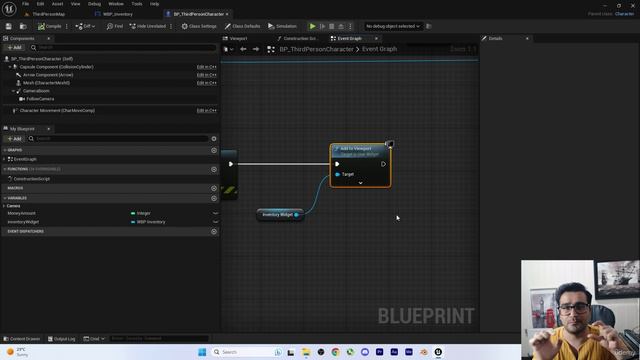Screen dimensions: 640x360
Task: Click Edit in C++ for Arrow Component
Action: (x=207, y=75)
